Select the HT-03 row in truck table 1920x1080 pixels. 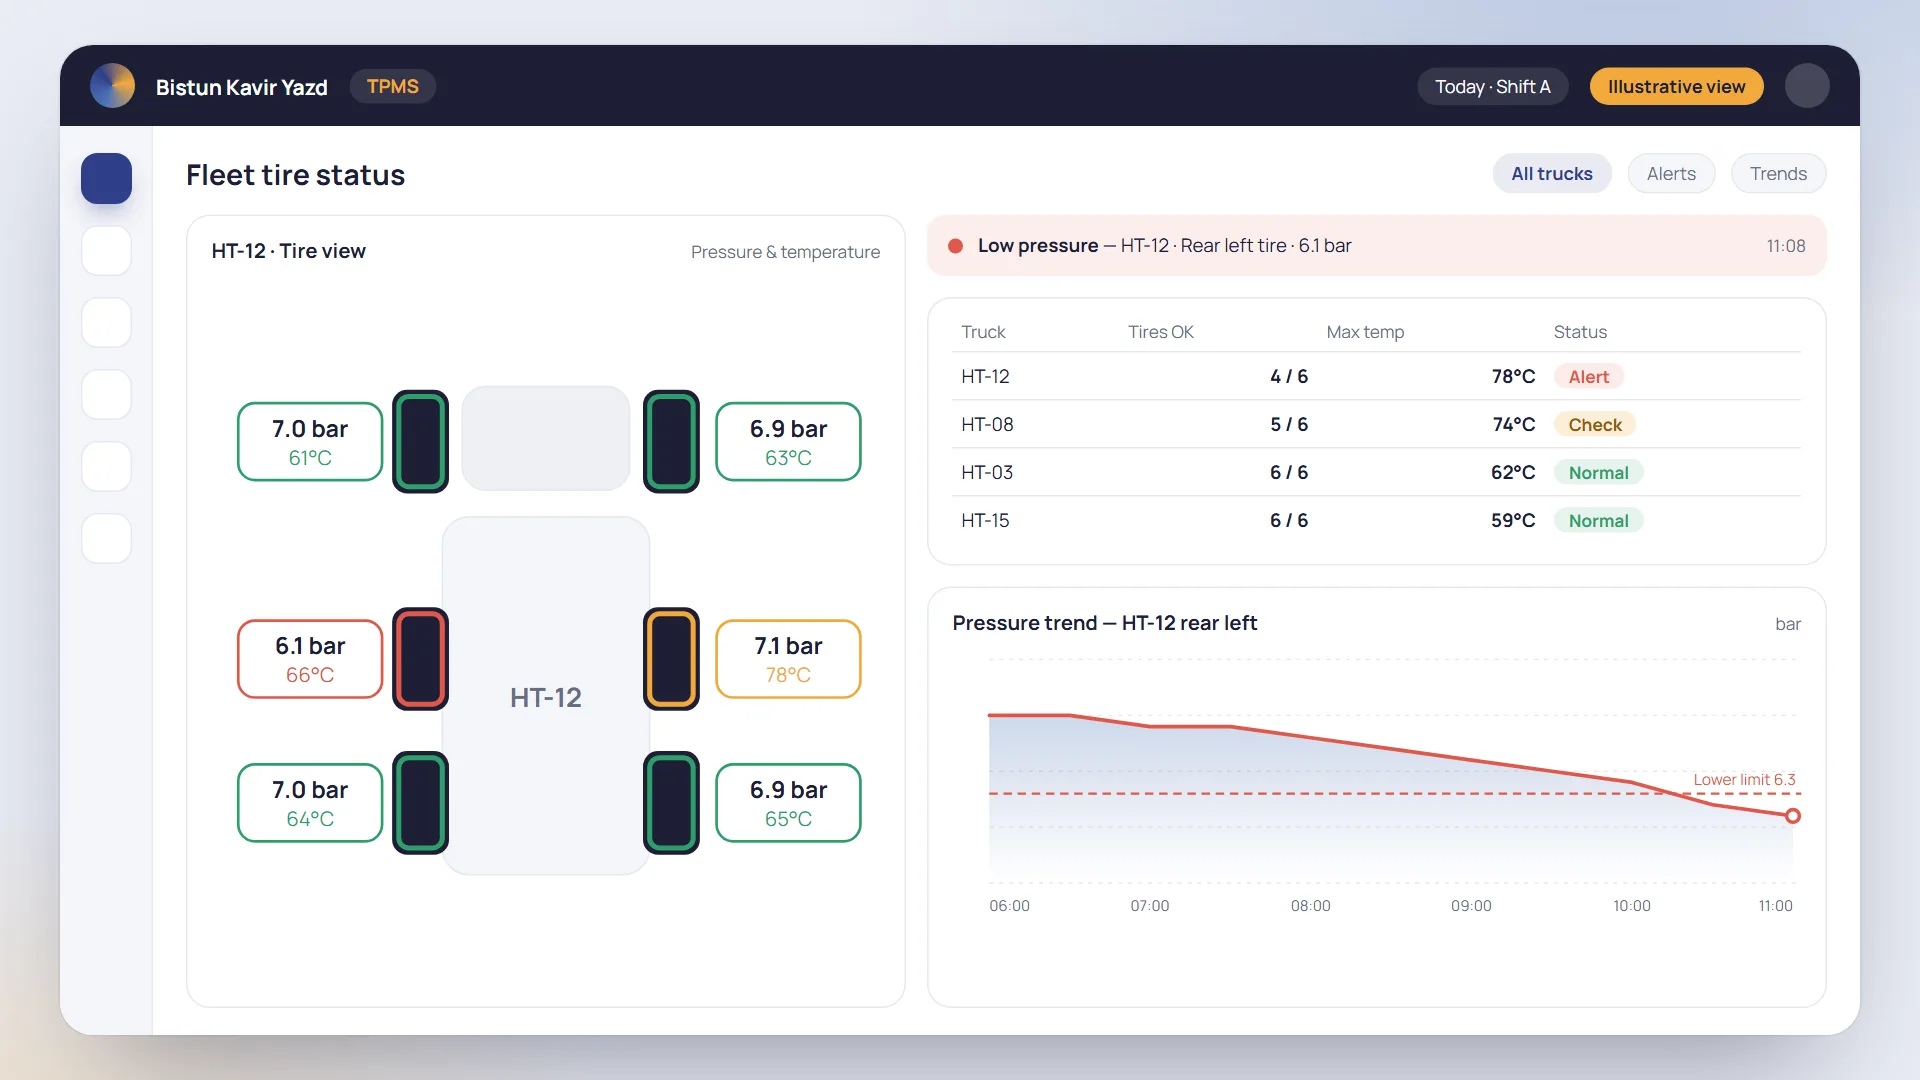point(1376,472)
